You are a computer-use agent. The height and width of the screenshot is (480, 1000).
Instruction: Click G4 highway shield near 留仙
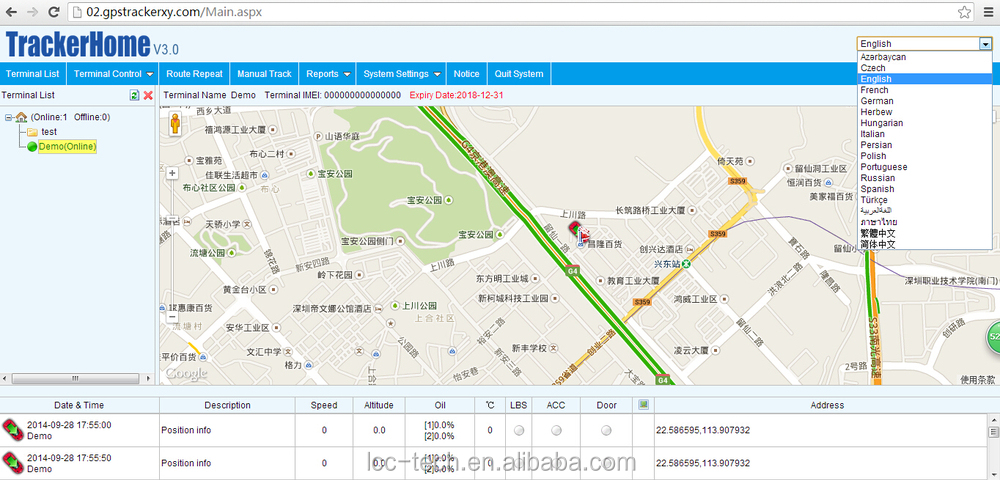(571, 272)
